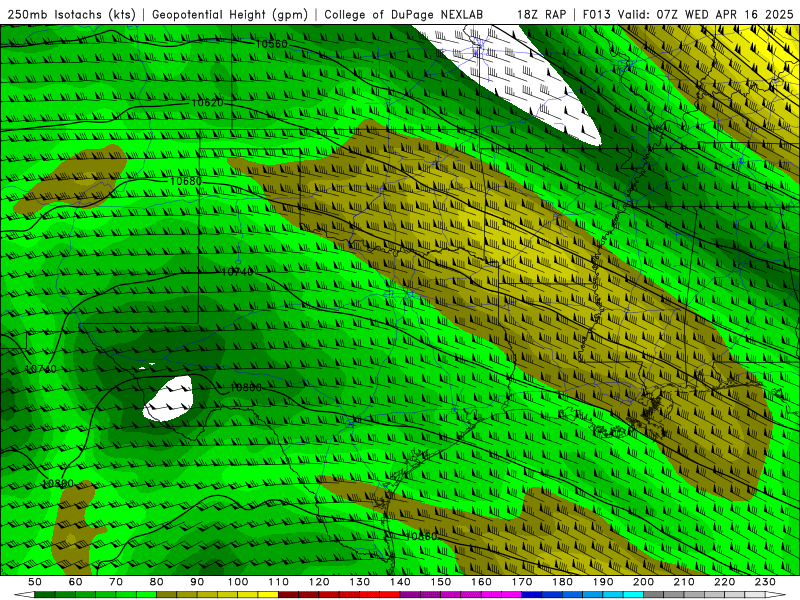Pick the dark blue swatch right of 170

pos(532,595)
